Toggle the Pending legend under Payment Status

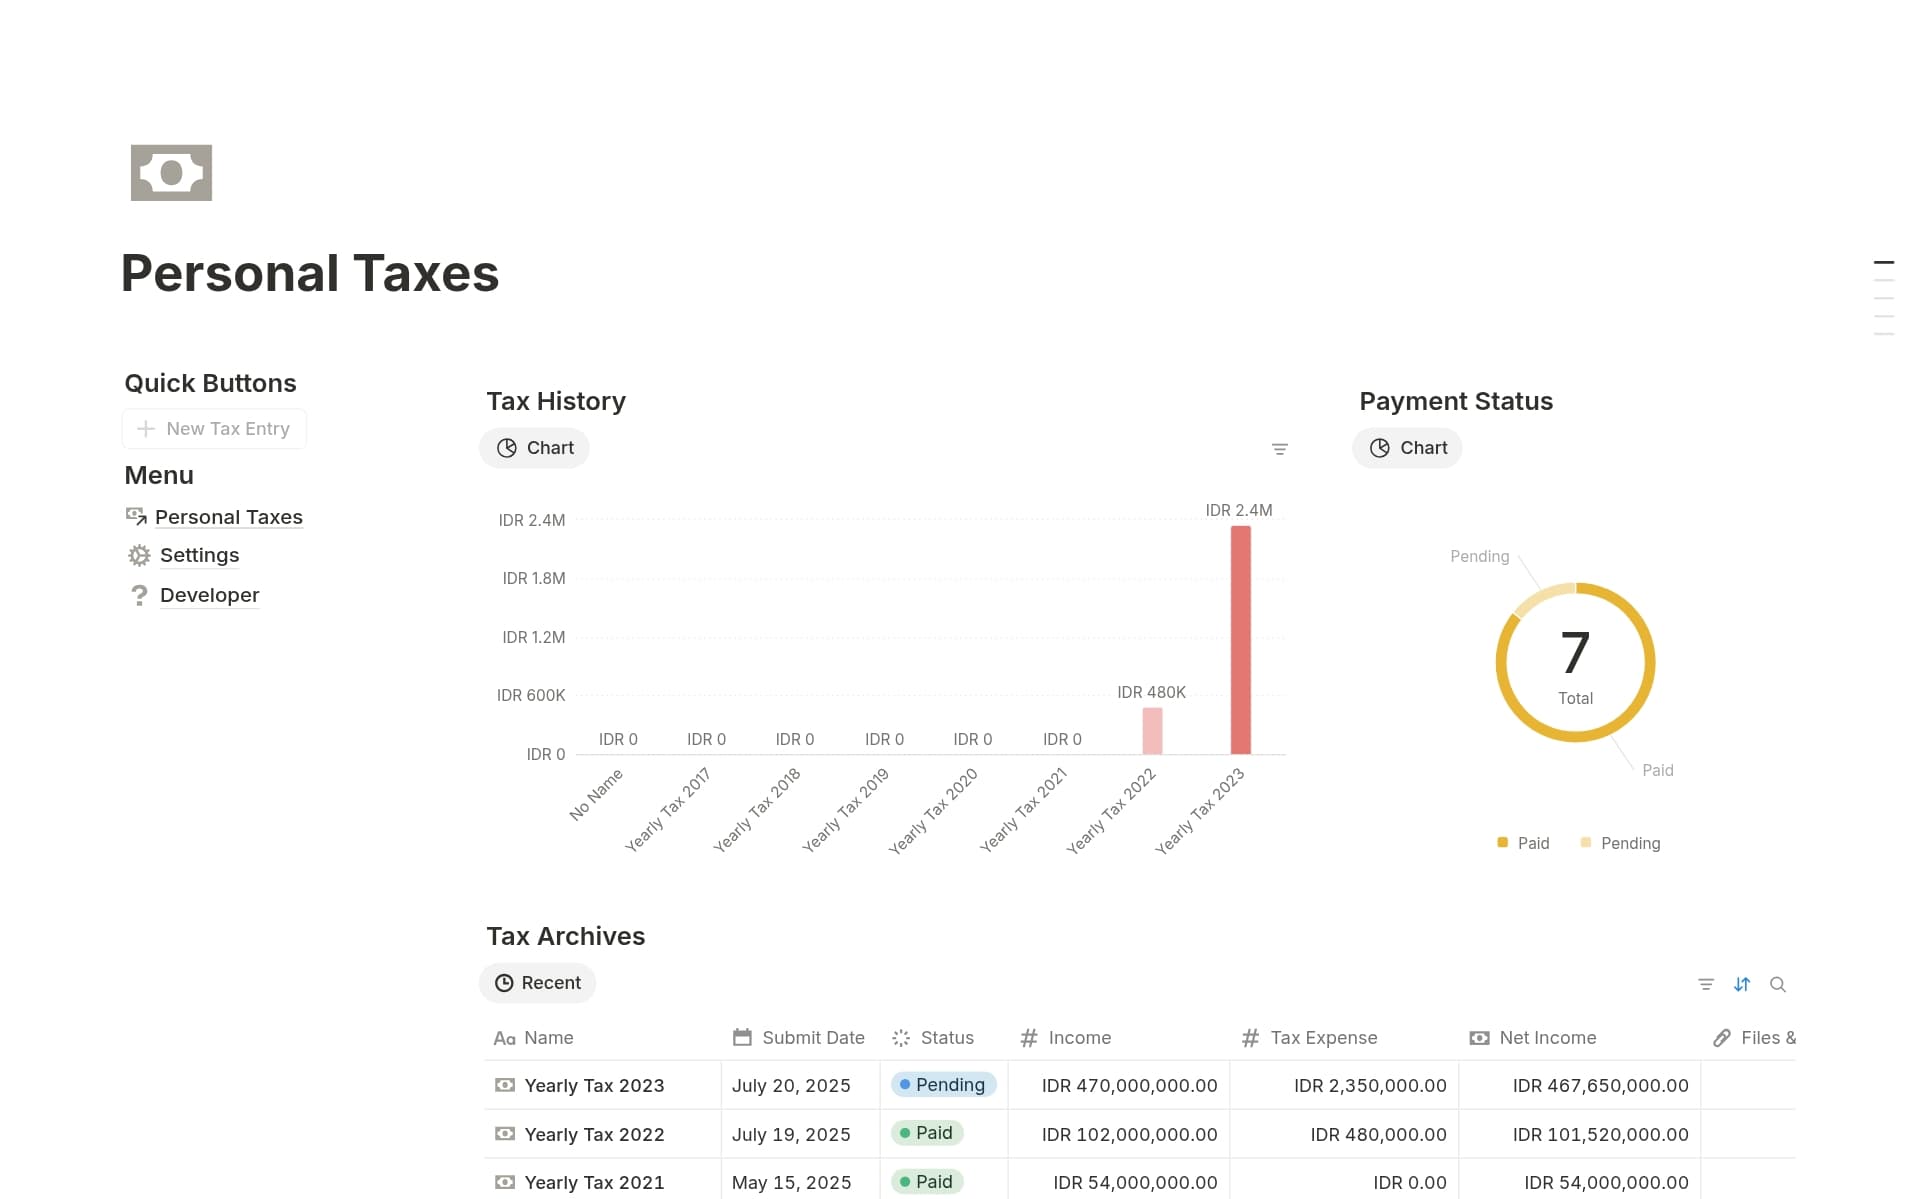point(1620,842)
